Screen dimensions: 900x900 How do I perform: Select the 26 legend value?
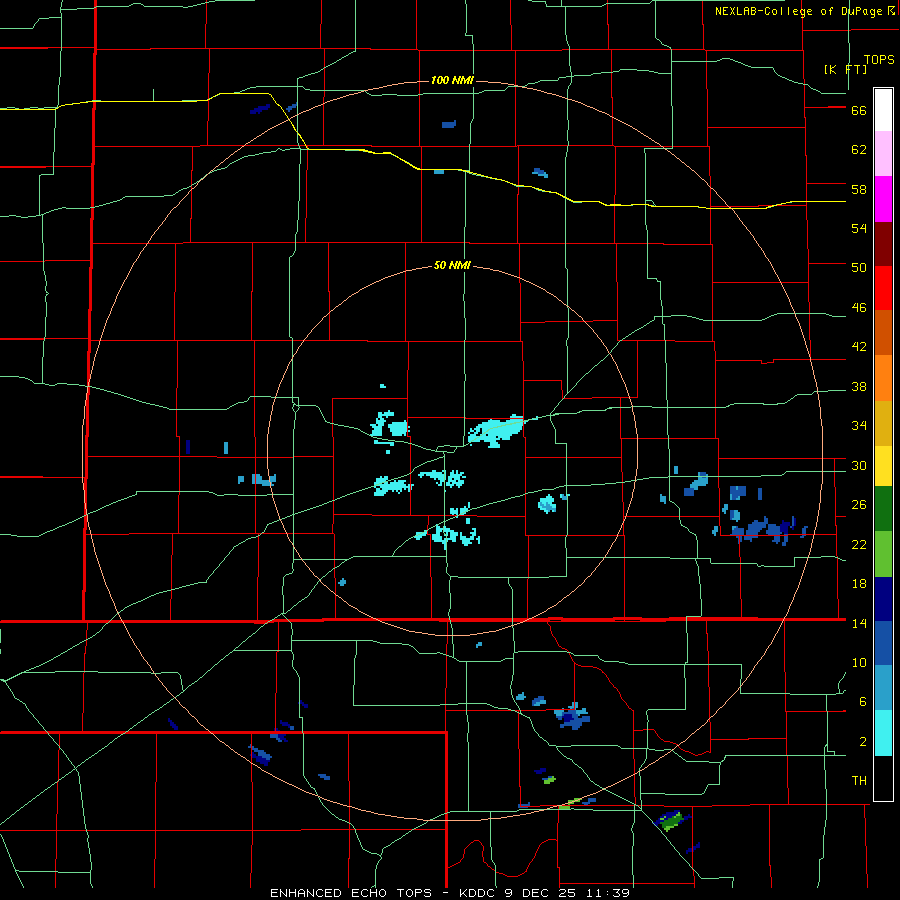[x=859, y=505]
